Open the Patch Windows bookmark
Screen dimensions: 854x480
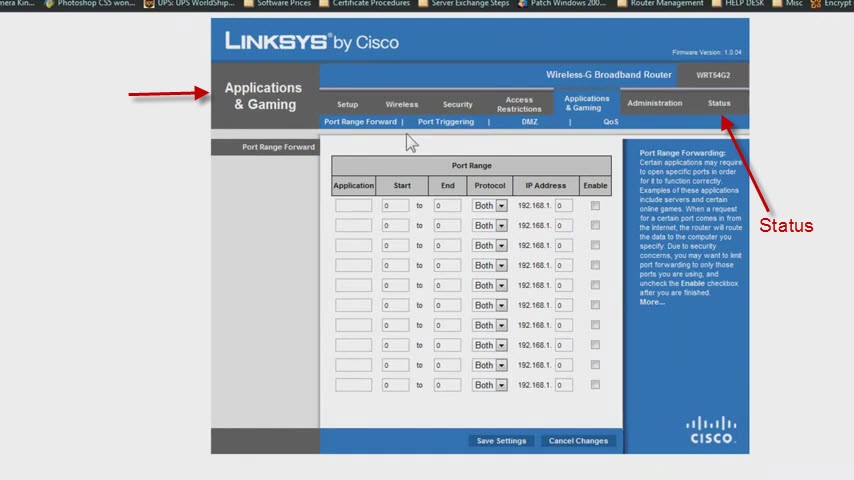tap(562, 3)
